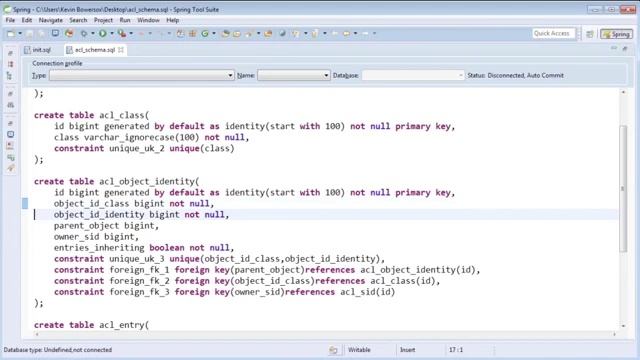Click the Save All toolbar icon
The image size is (640, 360).
[42, 34]
